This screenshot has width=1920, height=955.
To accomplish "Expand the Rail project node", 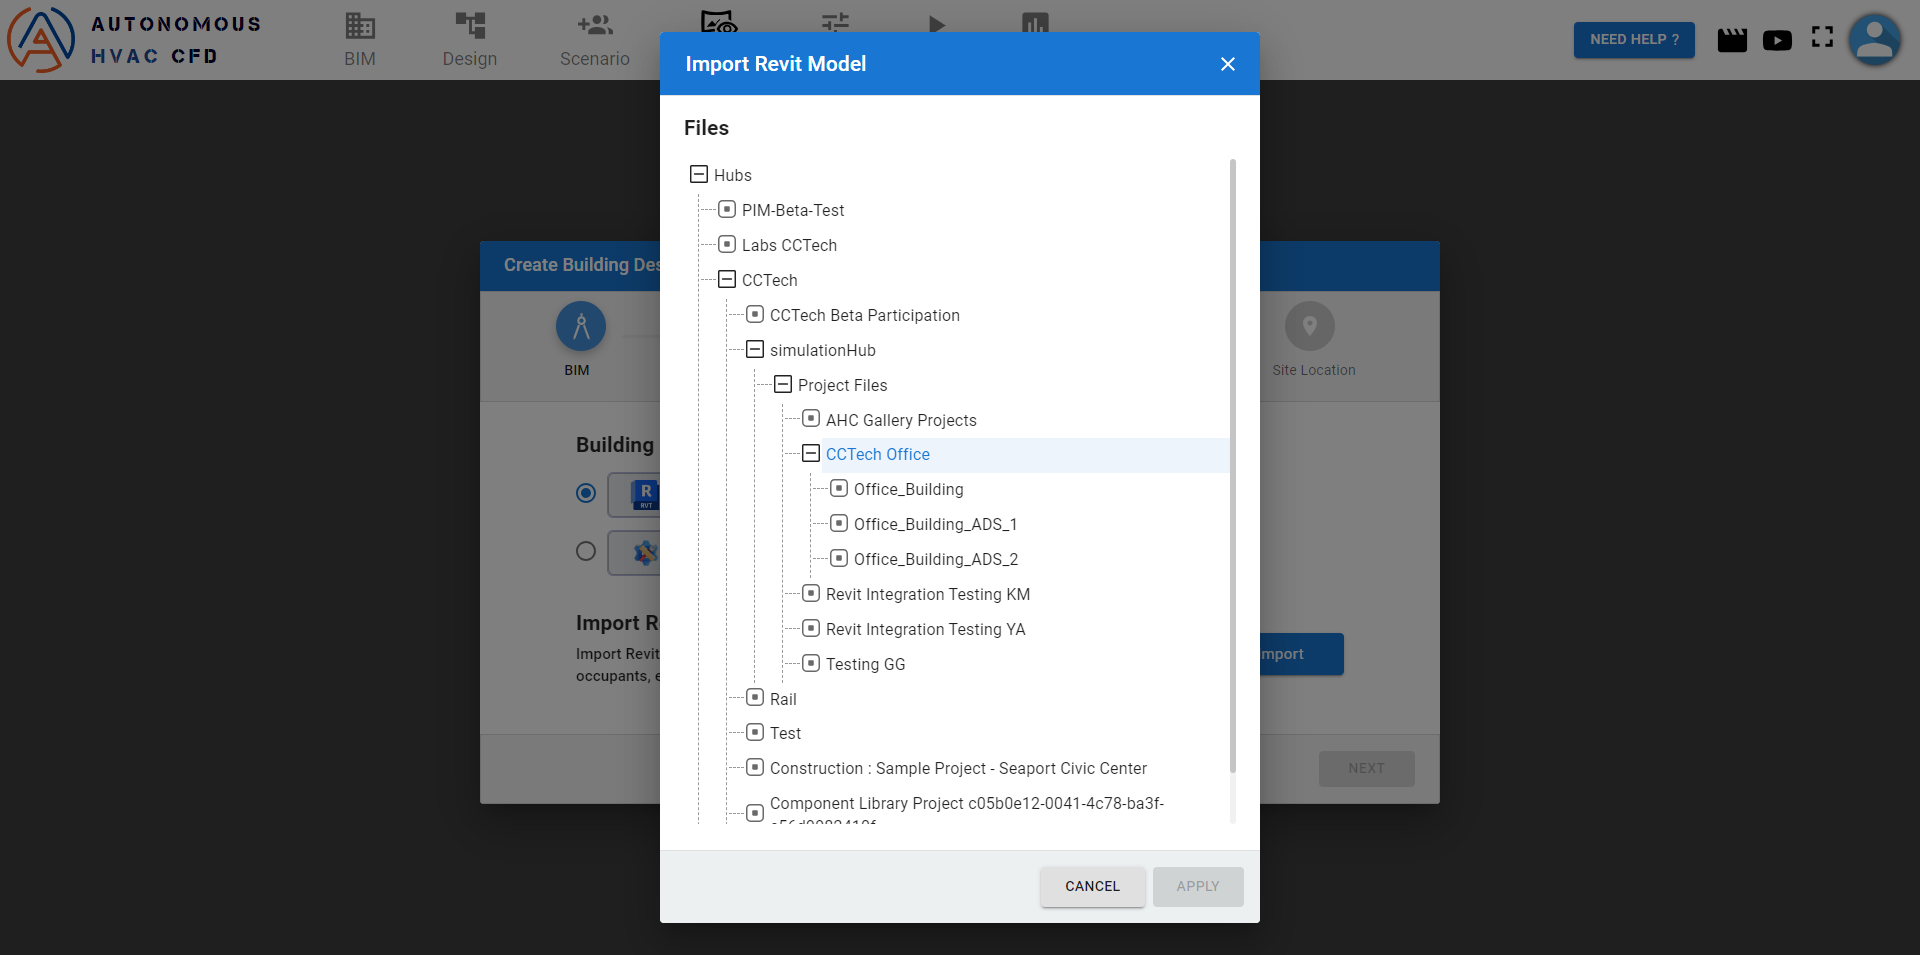I will (755, 698).
